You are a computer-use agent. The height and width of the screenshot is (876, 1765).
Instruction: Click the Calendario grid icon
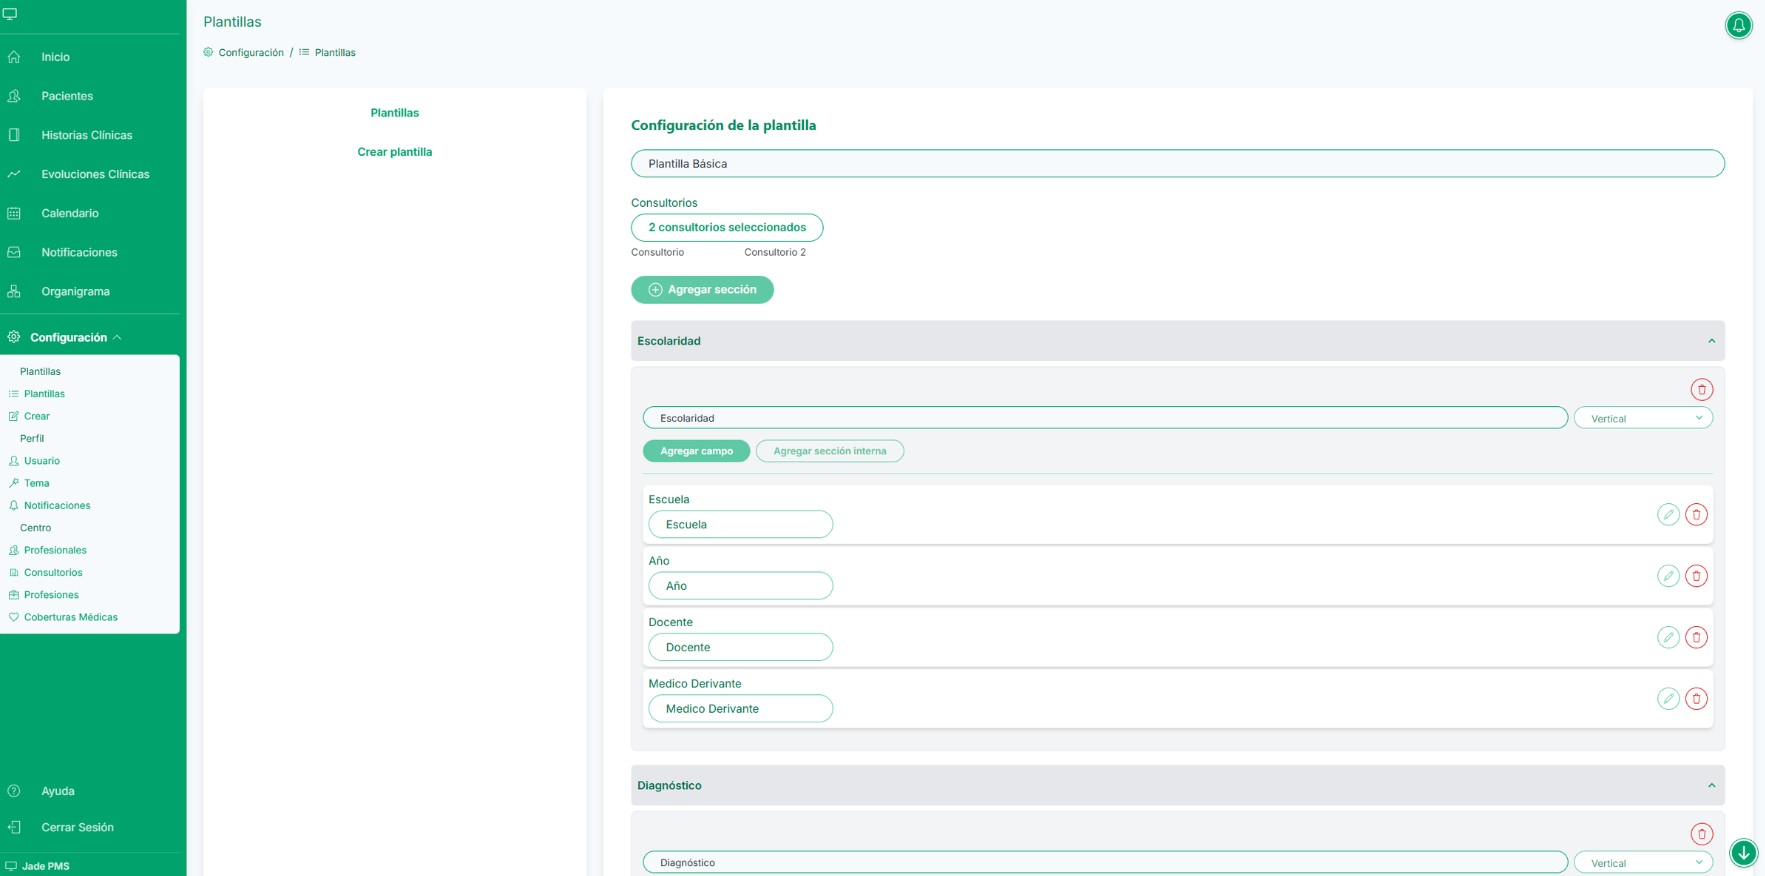[x=14, y=213]
